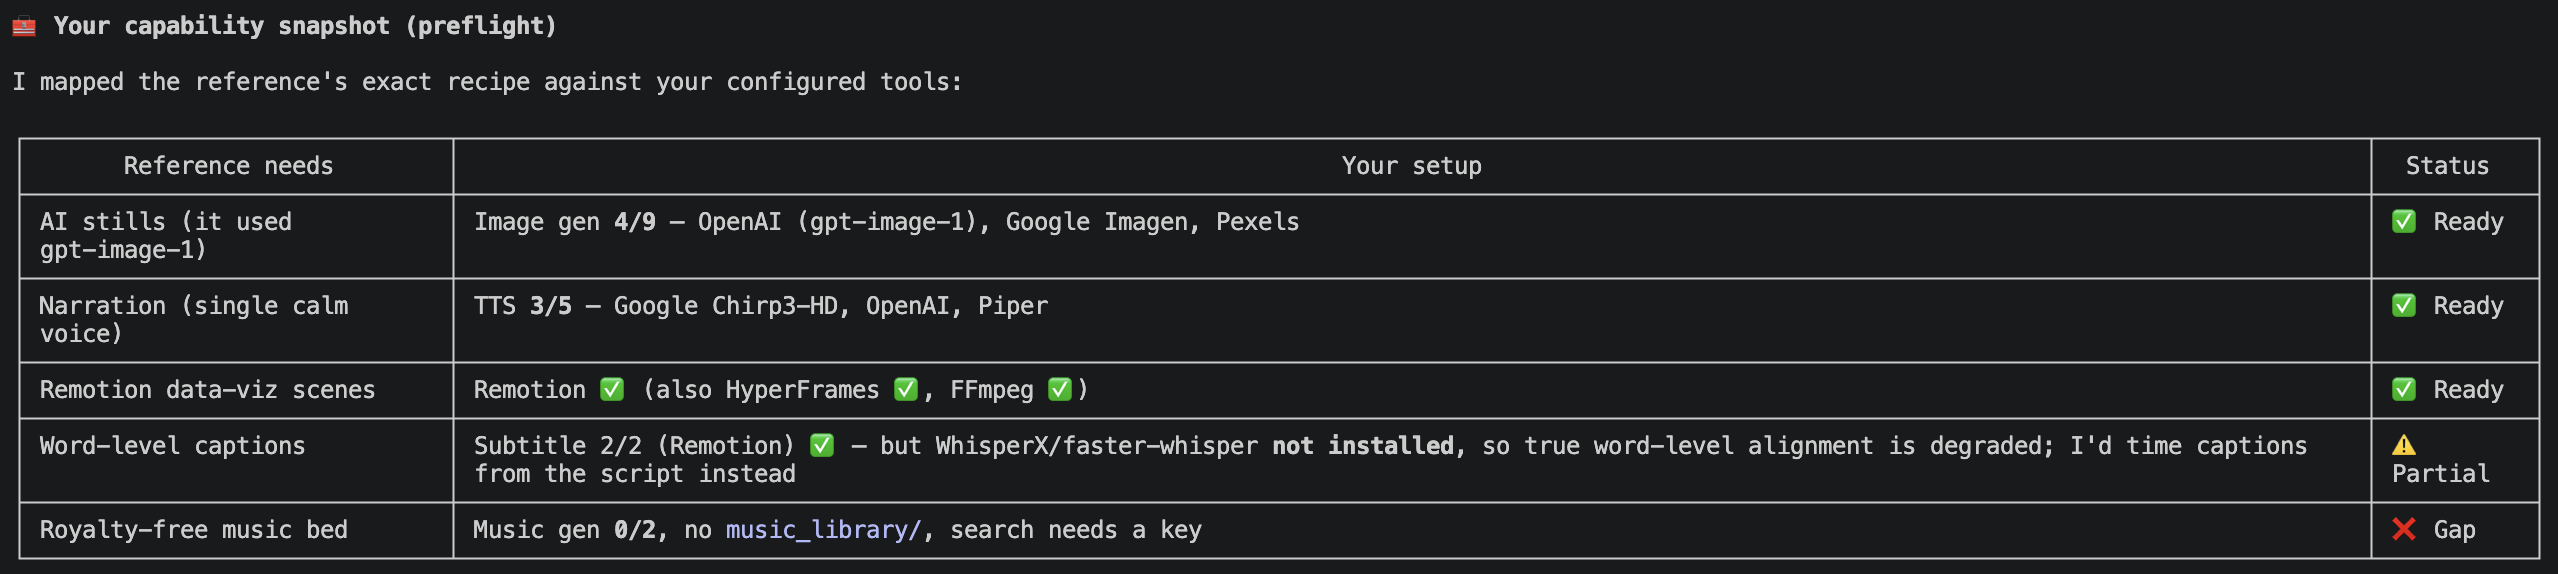Open the music_library/ link

(823, 530)
